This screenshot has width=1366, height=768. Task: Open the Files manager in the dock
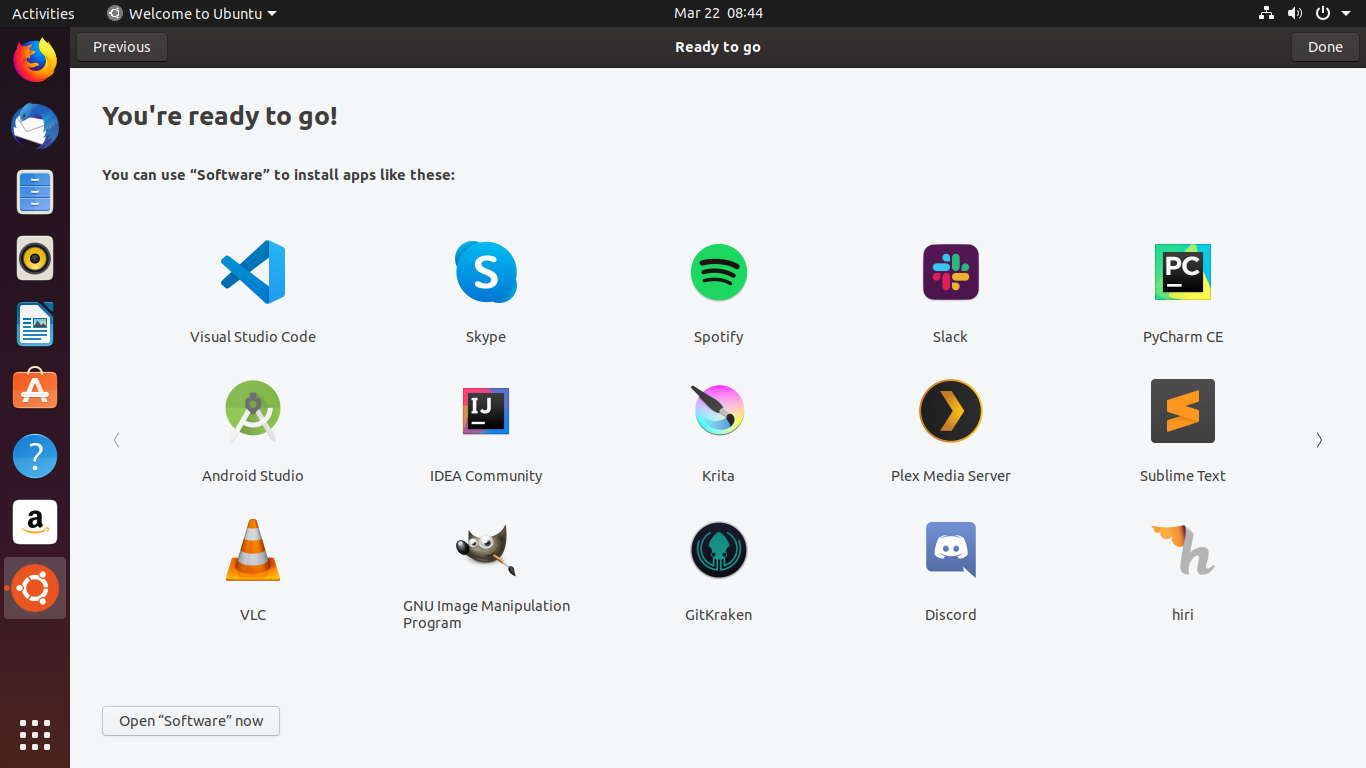tap(35, 192)
